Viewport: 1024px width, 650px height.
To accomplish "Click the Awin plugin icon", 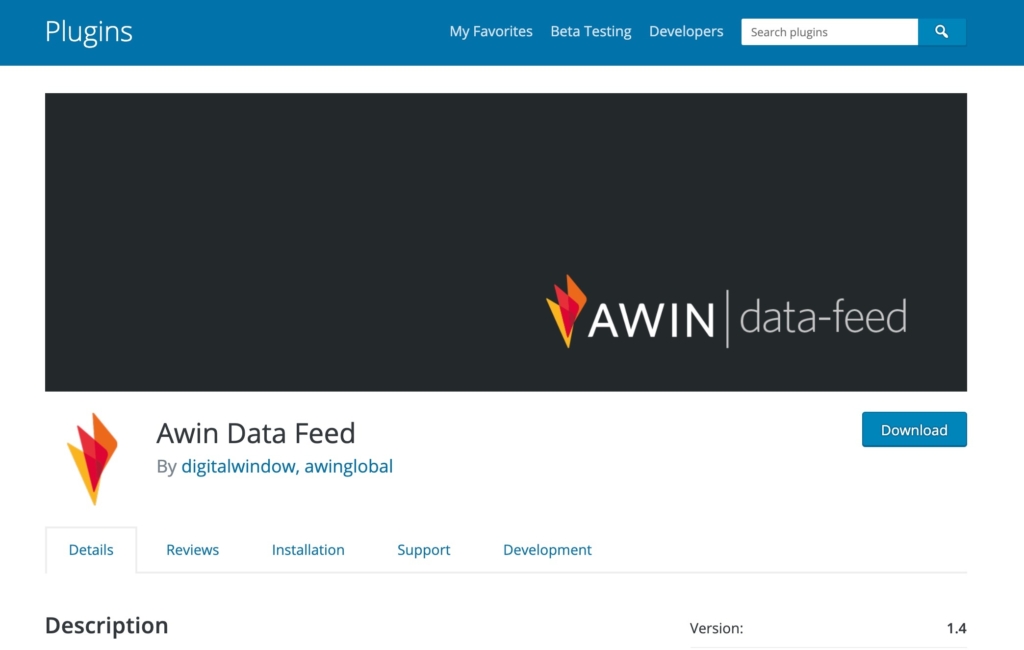I will (x=93, y=458).
